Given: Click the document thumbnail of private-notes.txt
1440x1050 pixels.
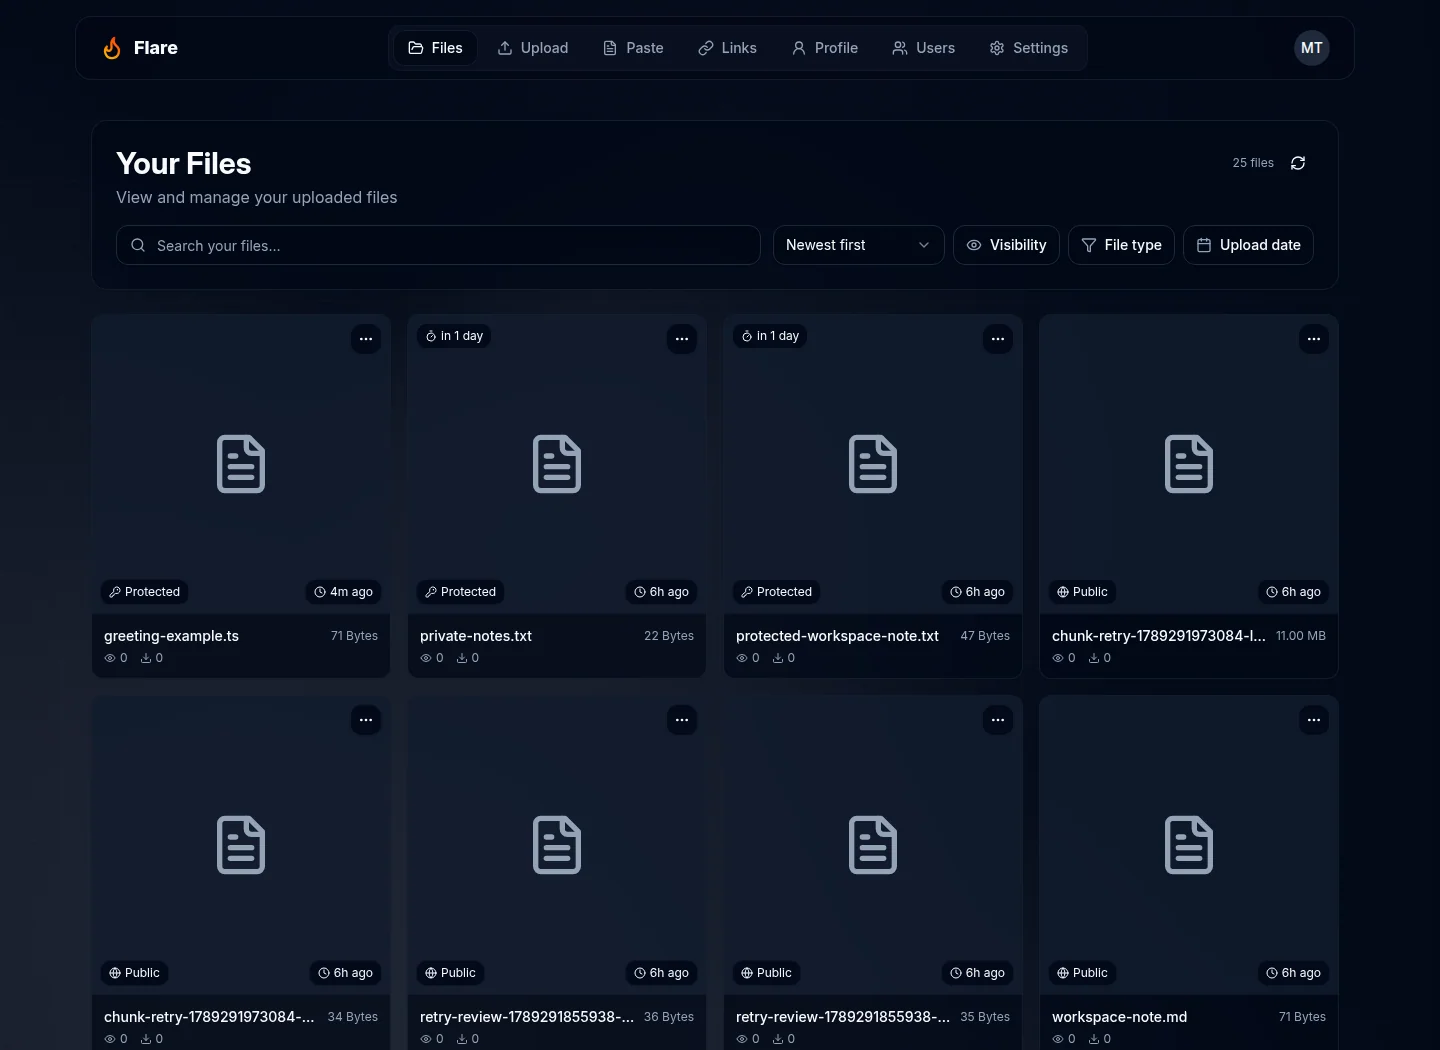Looking at the screenshot, I should (557, 464).
